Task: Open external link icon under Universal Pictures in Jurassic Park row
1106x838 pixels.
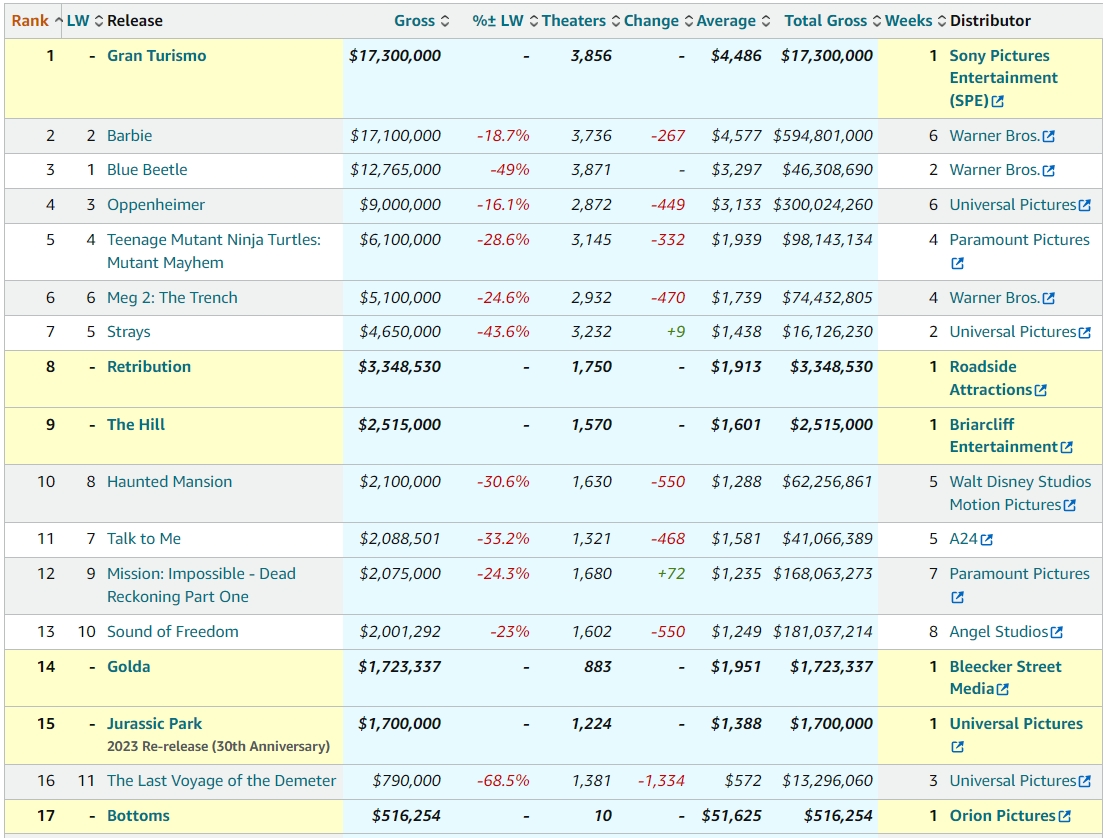Action: [957, 748]
